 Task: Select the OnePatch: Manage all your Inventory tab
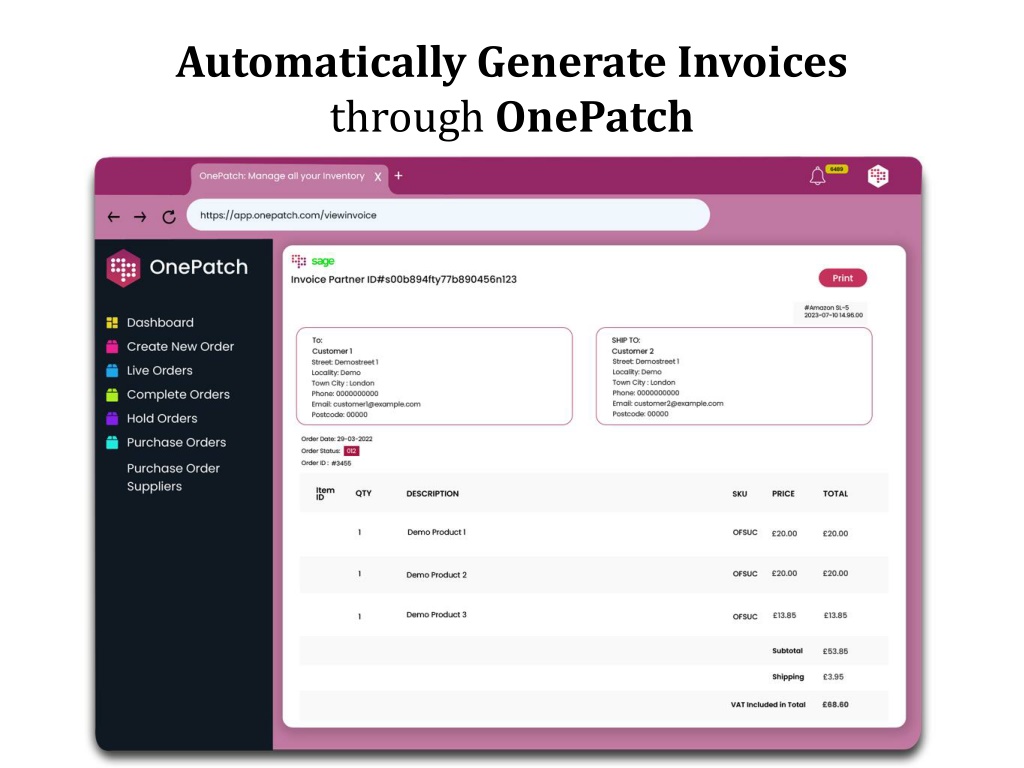coord(289,176)
